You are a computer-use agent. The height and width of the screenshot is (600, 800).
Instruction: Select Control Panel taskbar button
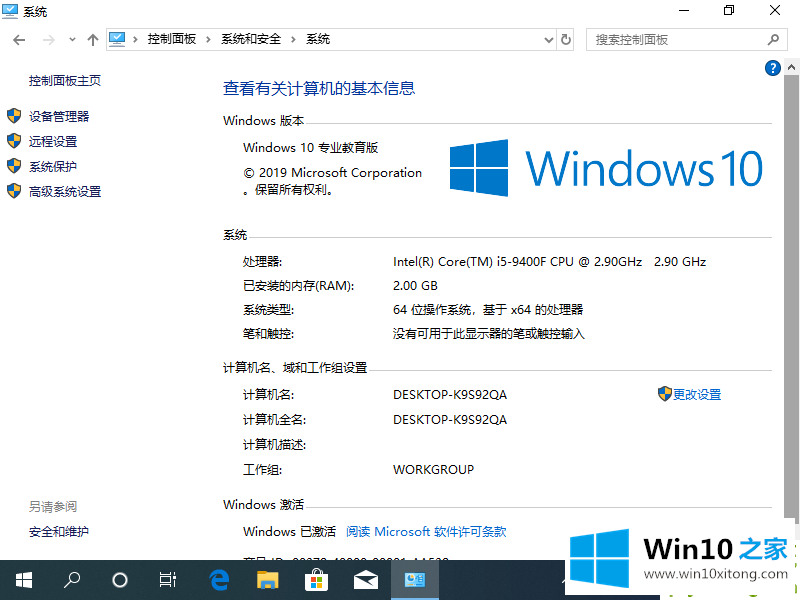[x=414, y=580]
